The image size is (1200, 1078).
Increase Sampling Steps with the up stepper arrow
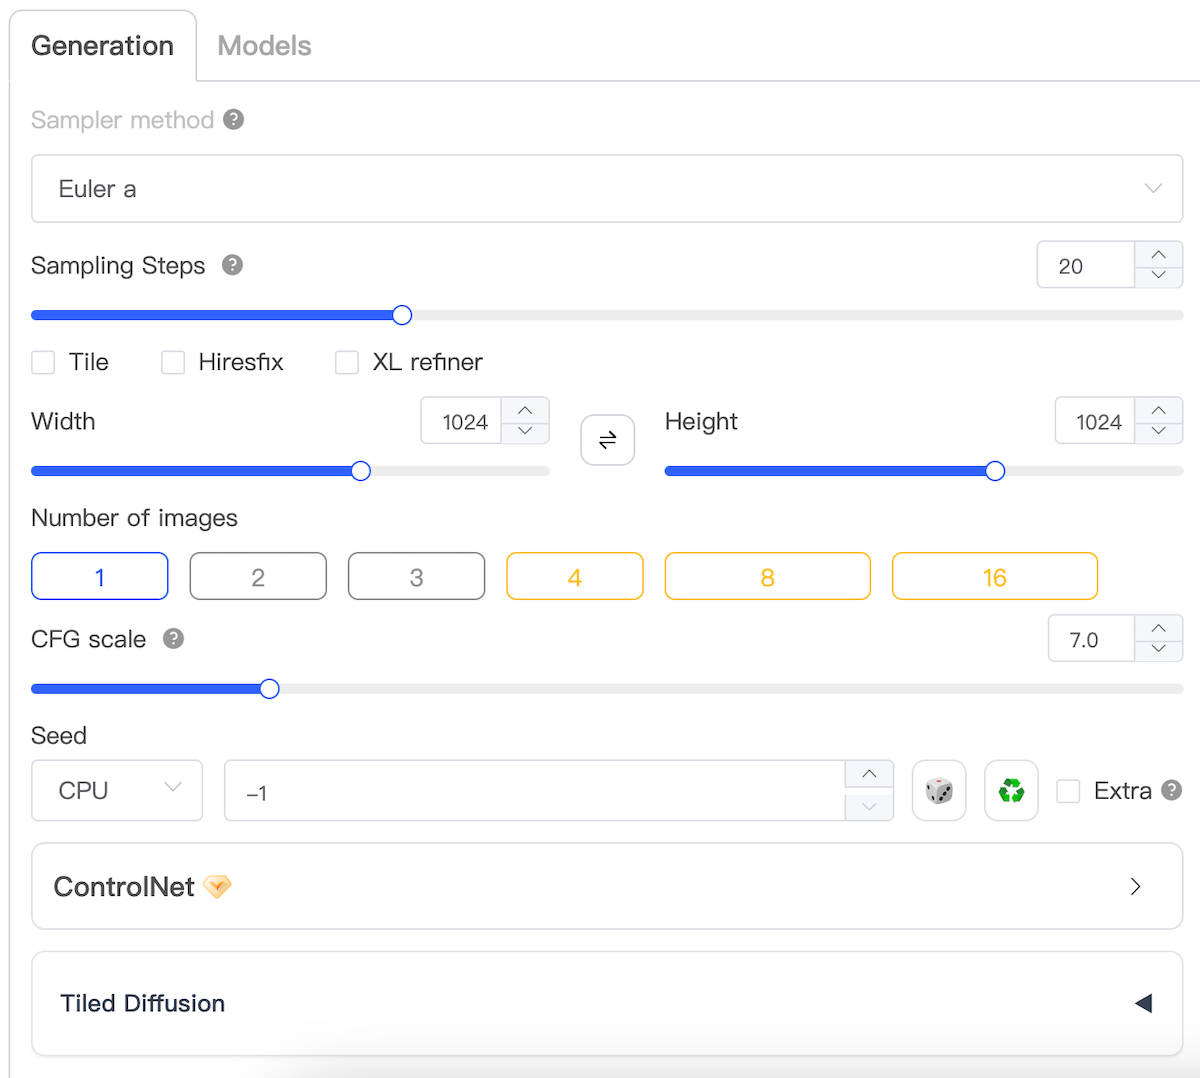[1158, 256]
